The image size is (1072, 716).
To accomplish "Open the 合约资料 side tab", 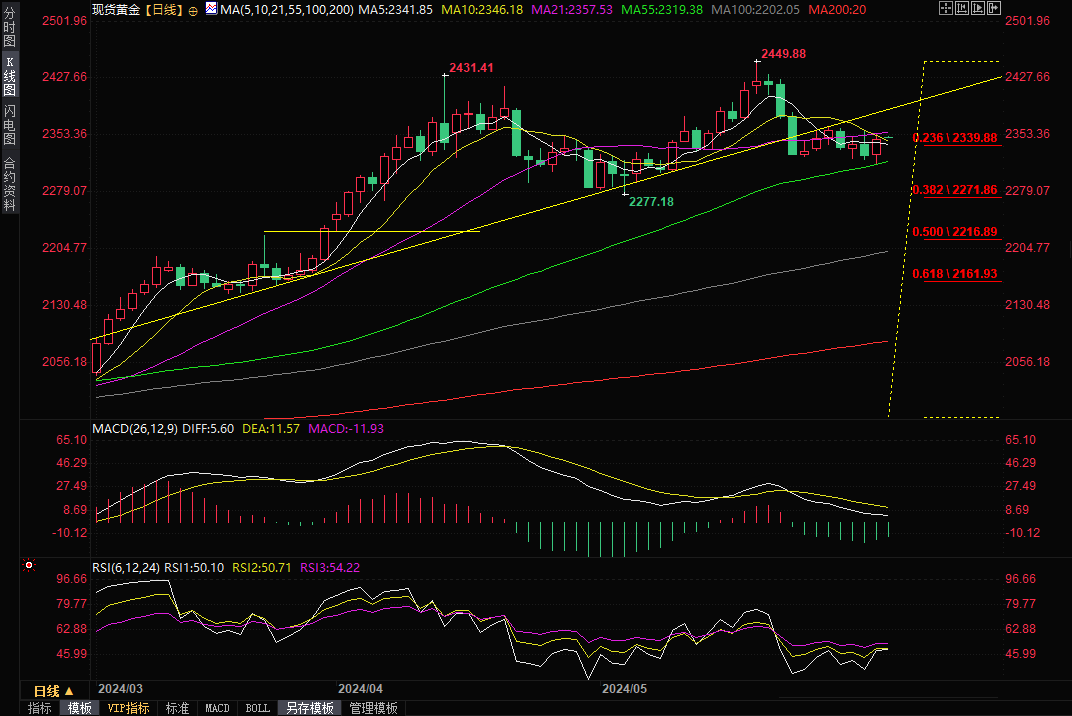I will pos(9,184).
